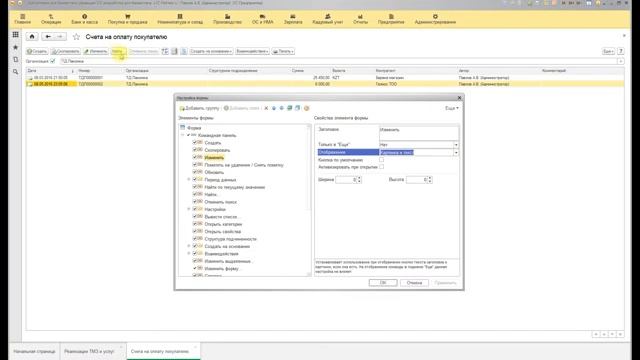Toggle the Изменить element checkbox
This screenshot has height=360, width=640.
(195, 157)
